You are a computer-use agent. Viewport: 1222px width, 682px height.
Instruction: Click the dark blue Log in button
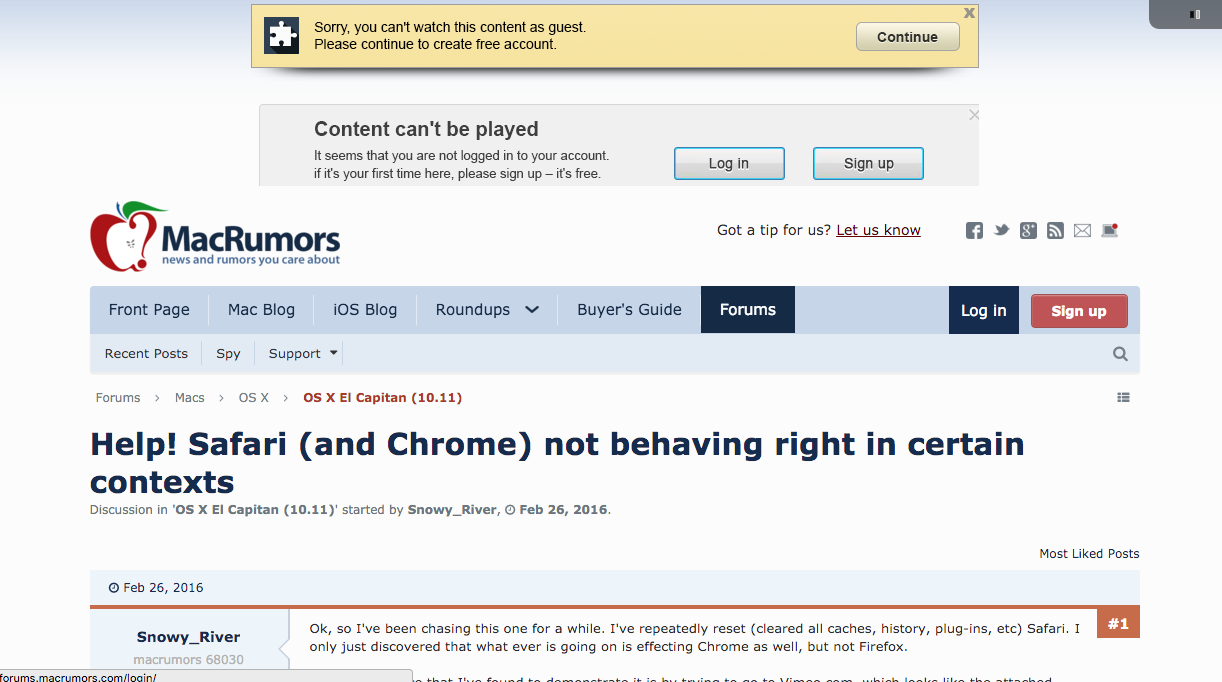[x=984, y=310]
